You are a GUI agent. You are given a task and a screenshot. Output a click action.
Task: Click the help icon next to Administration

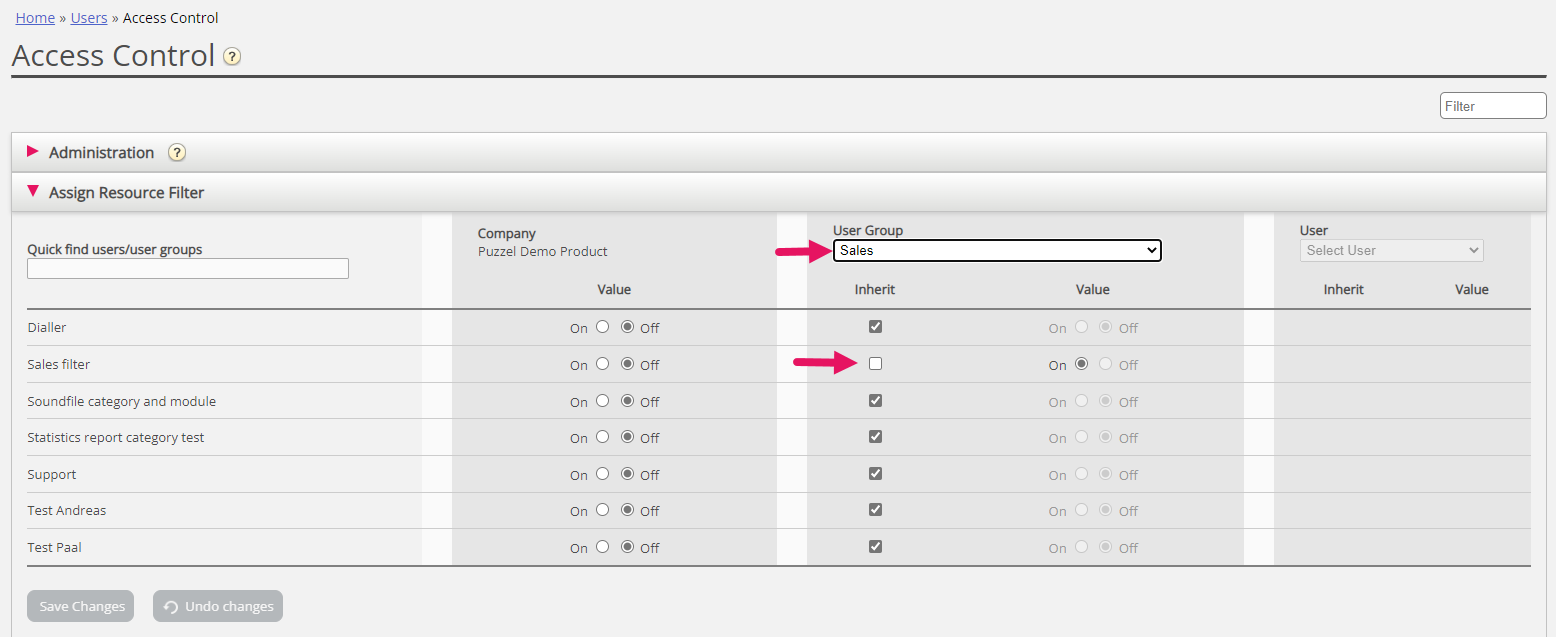point(177,153)
